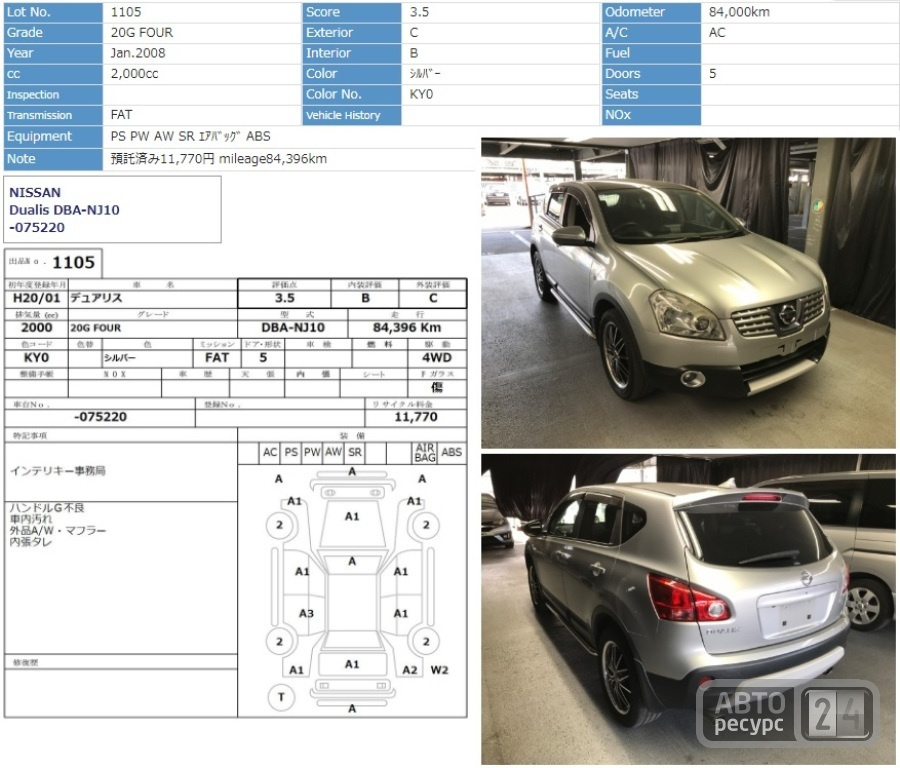This screenshot has width=900, height=768.
Task: Click the AIR BAG equipment box
Action: point(425,452)
